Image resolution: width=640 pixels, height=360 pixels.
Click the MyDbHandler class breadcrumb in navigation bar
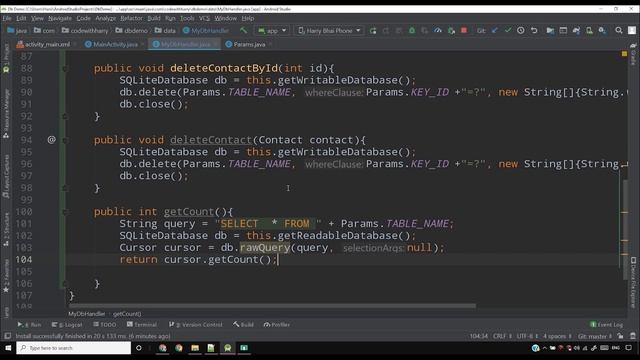click(206, 31)
